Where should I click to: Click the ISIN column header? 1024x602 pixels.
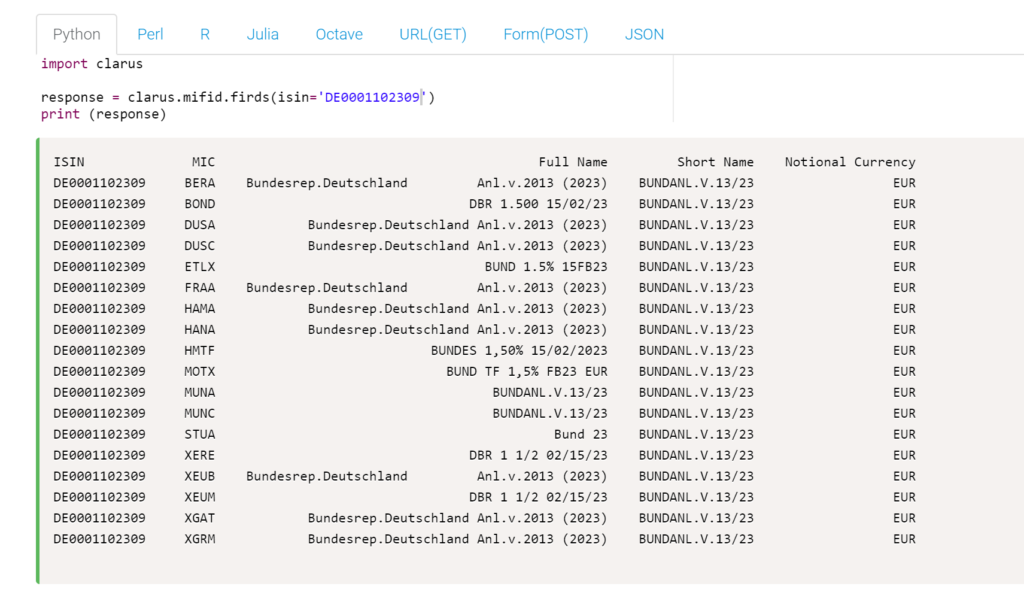tap(69, 162)
